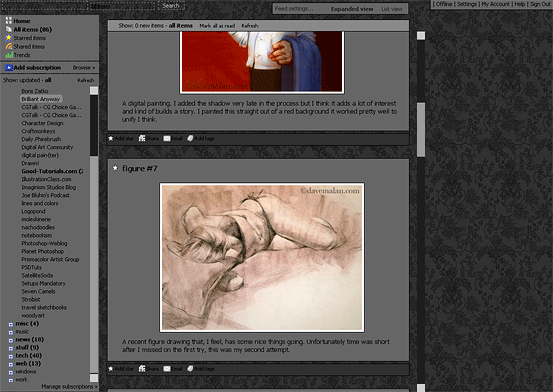
Task: Click the Add subscription plus icon
Action: click(8, 67)
